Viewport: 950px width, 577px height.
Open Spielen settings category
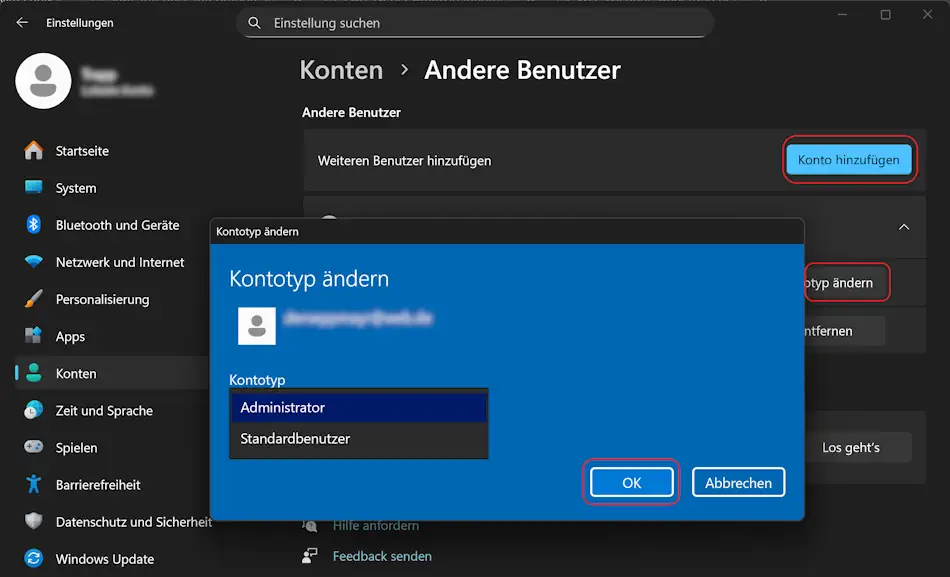(76, 448)
